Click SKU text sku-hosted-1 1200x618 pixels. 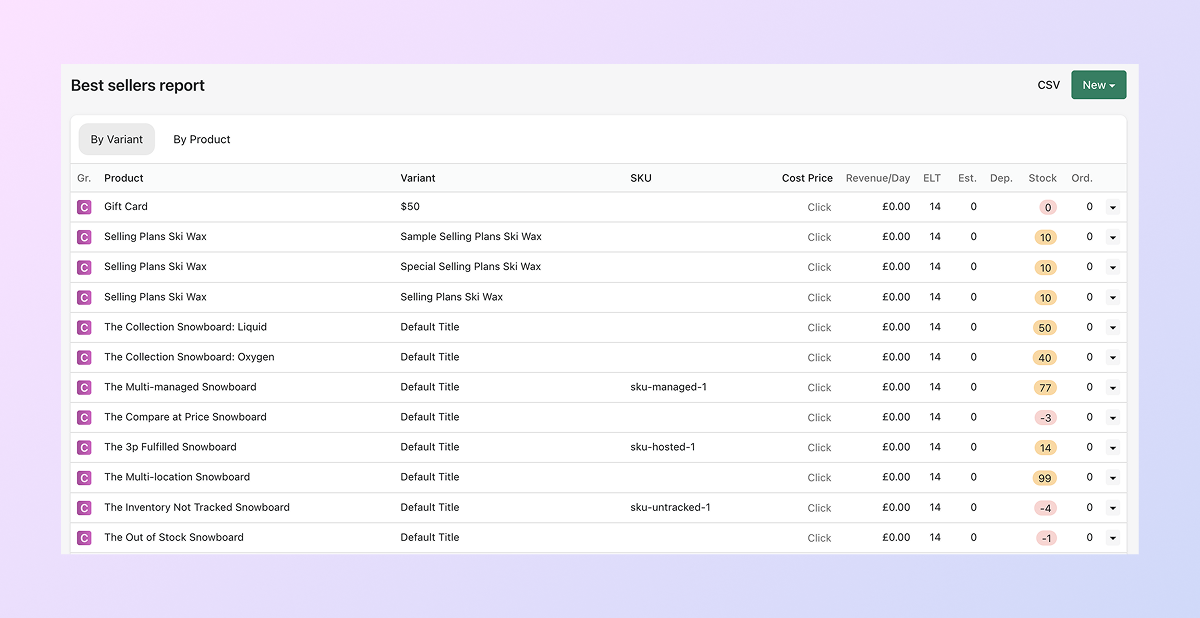coord(662,447)
